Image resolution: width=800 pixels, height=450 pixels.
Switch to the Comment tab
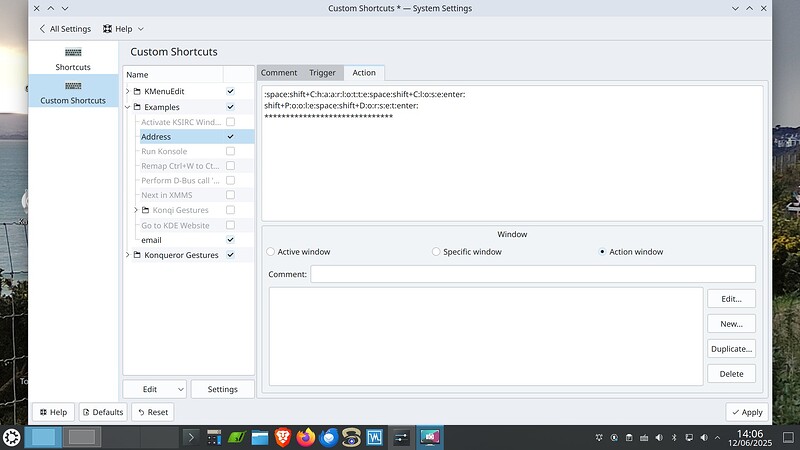click(x=279, y=73)
